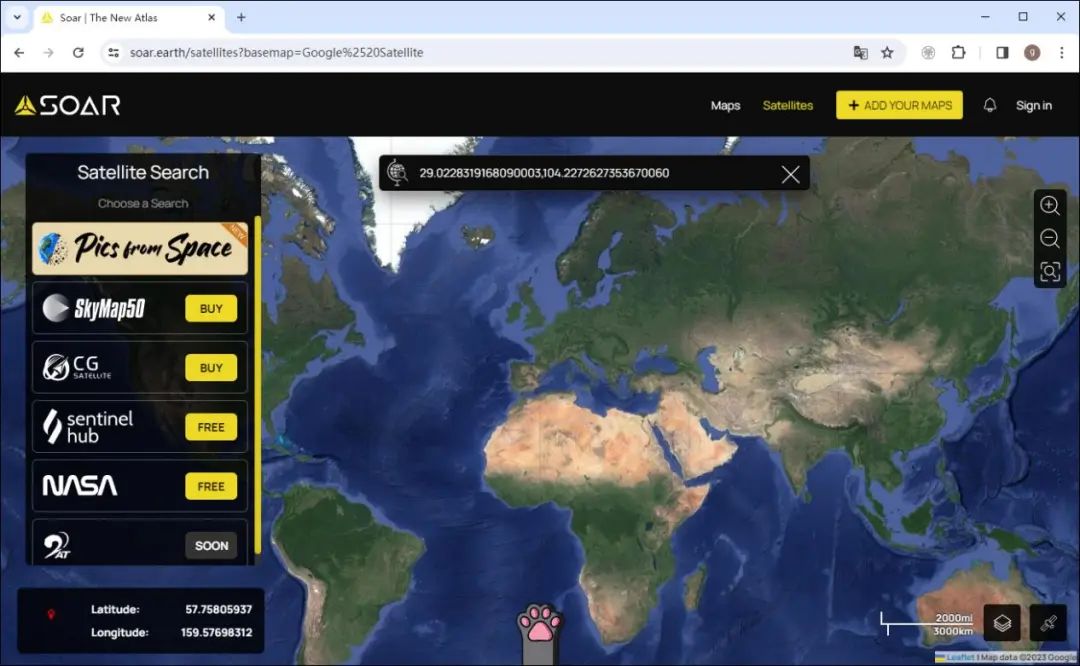This screenshot has width=1080, height=666.
Task: Click the globe search icon
Action: pos(397,172)
